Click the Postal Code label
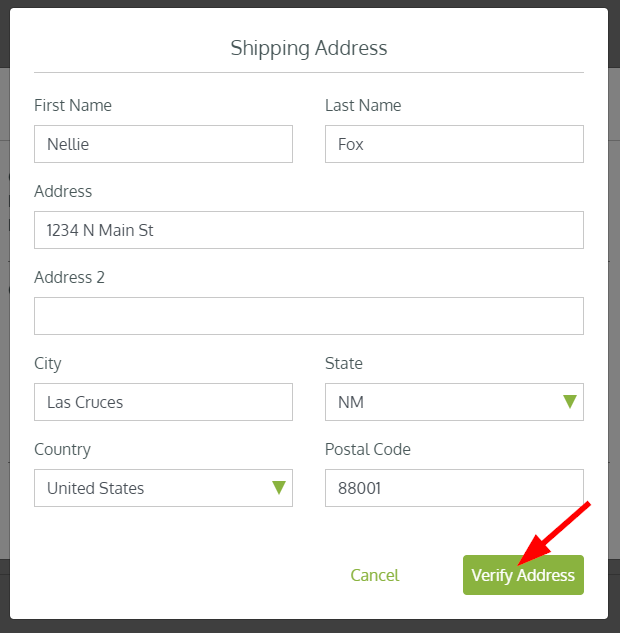 368,449
